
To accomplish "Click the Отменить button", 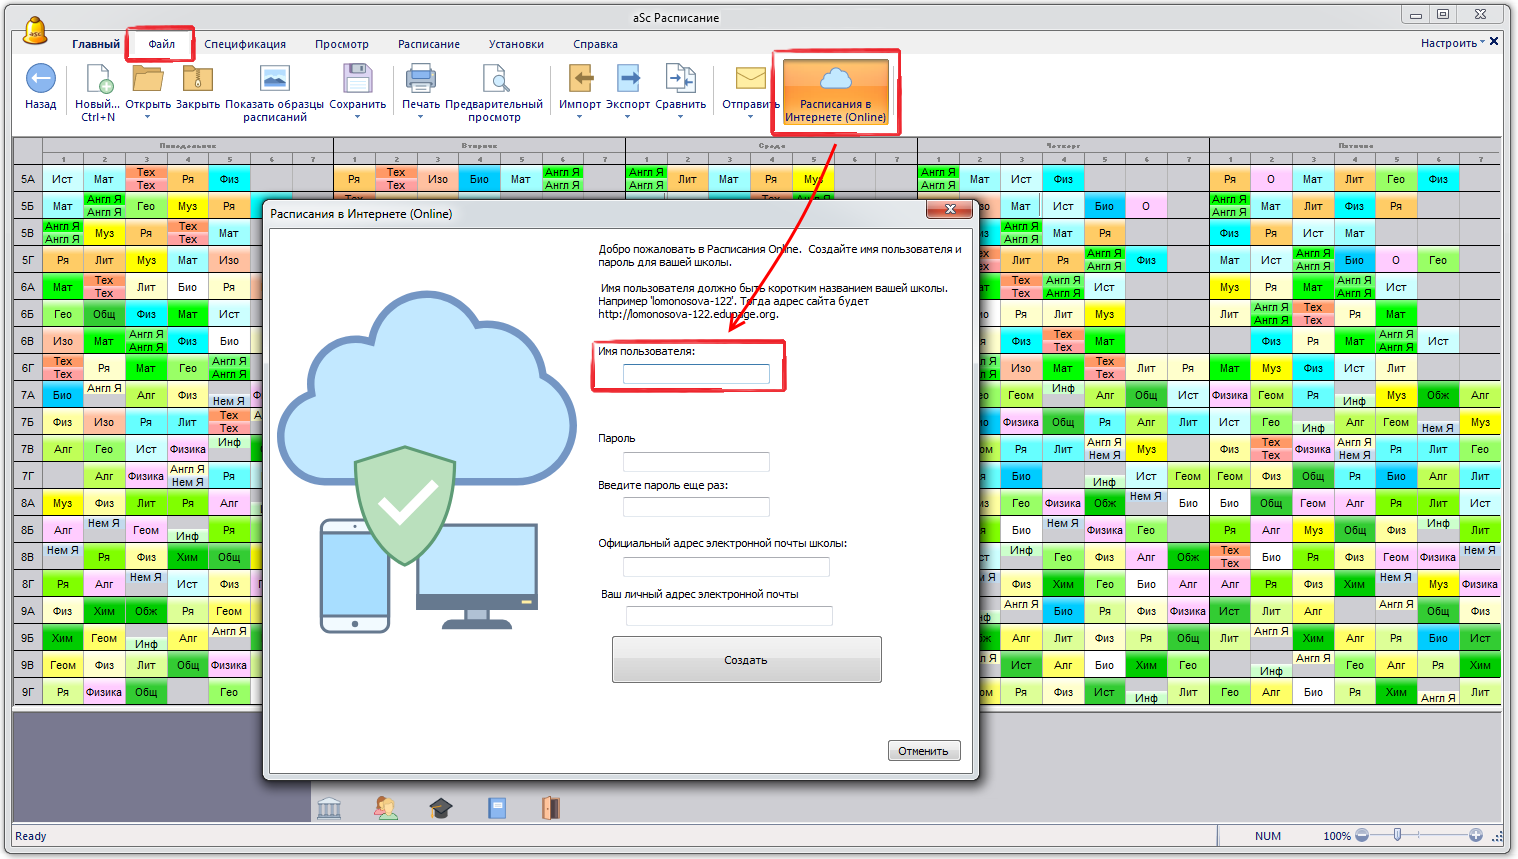I will (923, 751).
